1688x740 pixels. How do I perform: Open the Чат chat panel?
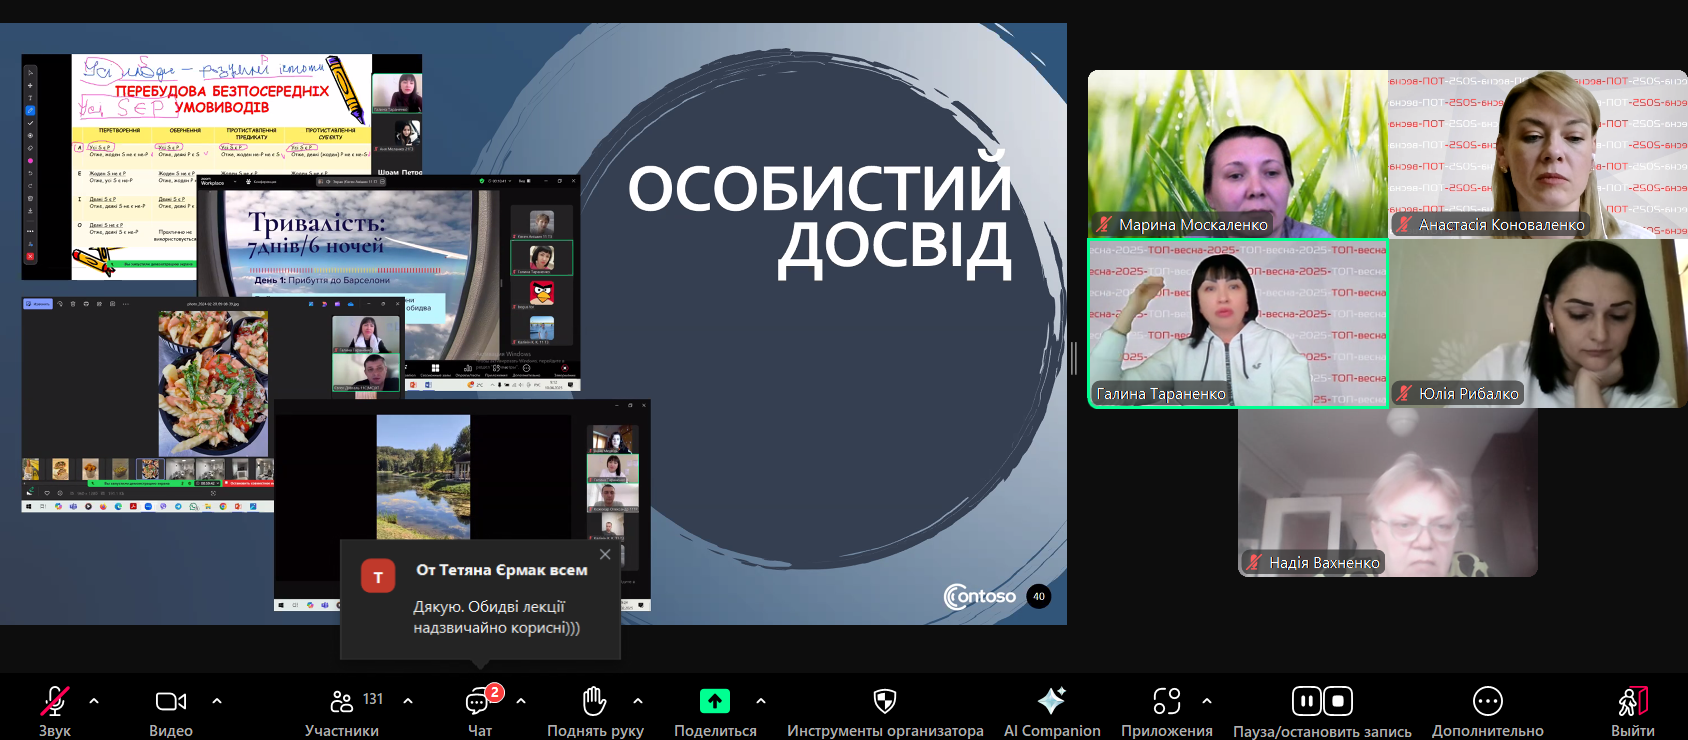coord(479,702)
